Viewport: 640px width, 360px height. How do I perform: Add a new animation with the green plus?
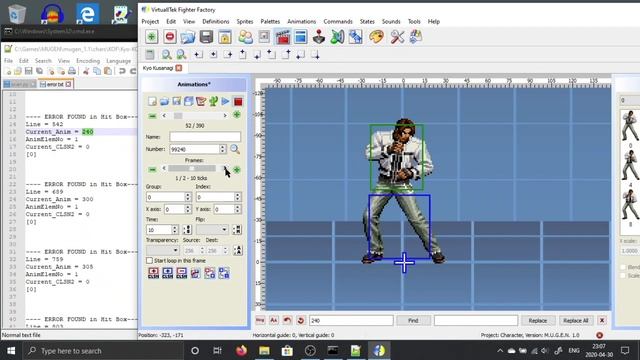237,116
